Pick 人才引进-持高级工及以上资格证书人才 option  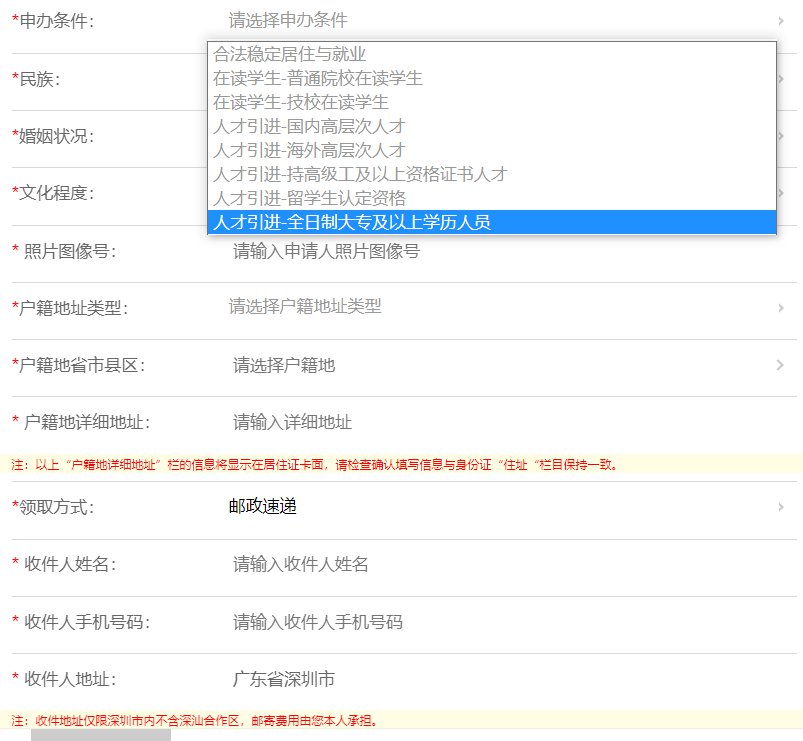[x=492, y=174]
